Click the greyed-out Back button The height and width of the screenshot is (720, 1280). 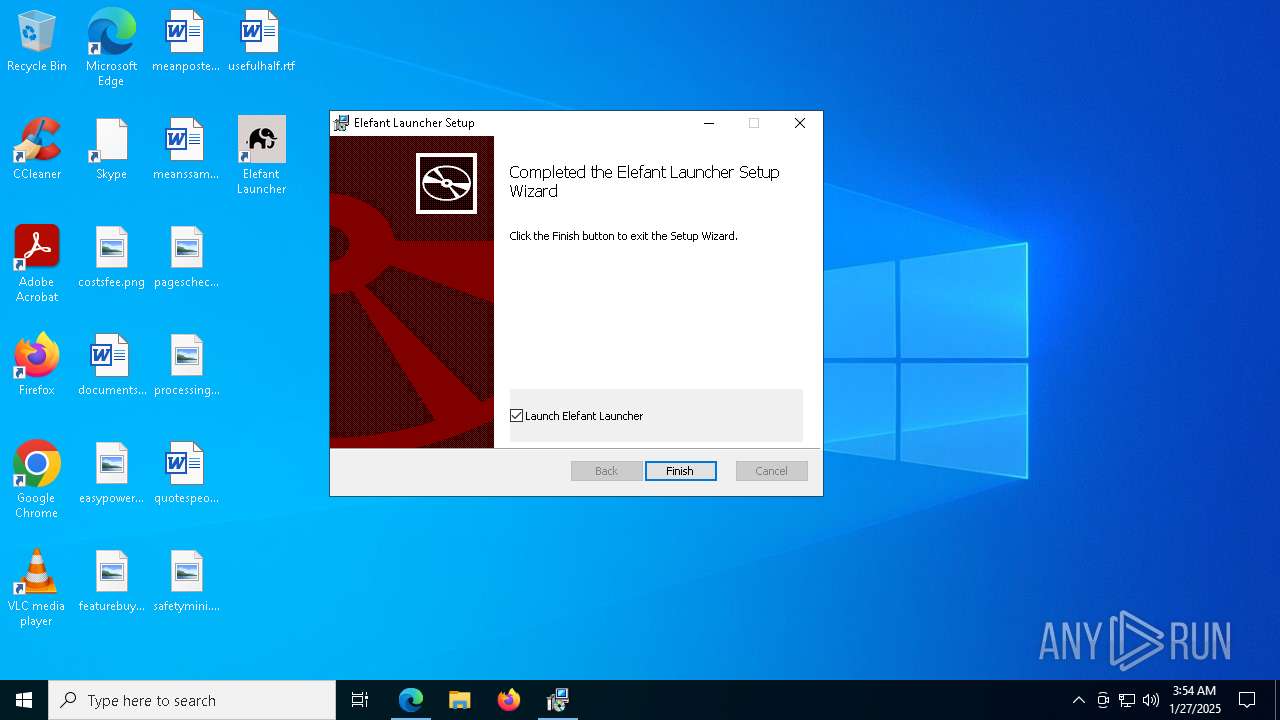[607, 471]
